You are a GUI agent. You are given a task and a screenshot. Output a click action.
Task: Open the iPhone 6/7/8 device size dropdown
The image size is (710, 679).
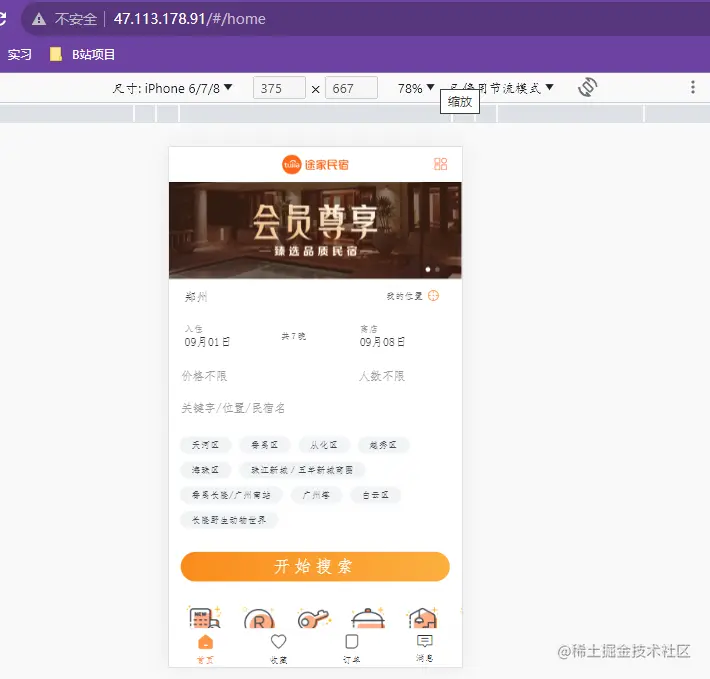[172, 88]
